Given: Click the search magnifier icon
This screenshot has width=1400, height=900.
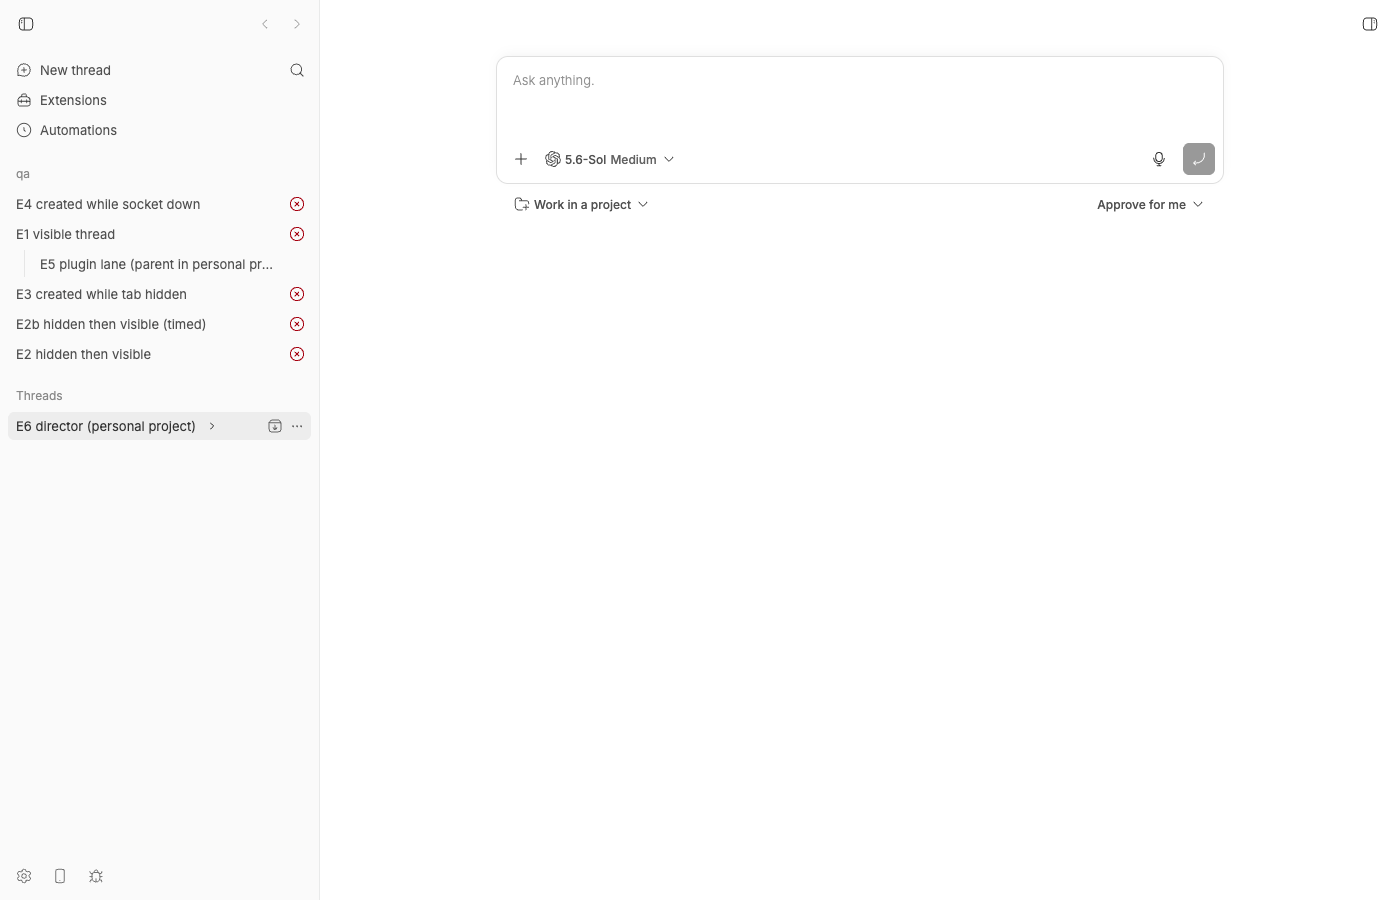Looking at the screenshot, I should [x=297, y=70].
